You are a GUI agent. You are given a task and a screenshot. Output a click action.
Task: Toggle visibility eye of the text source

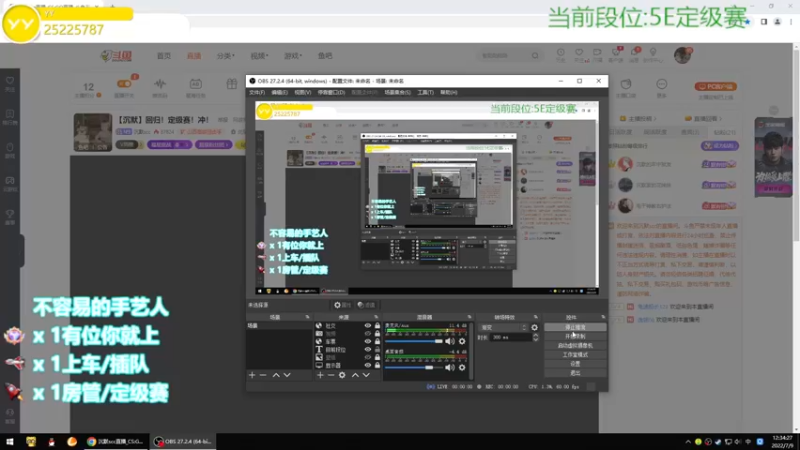pyautogui.click(x=367, y=349)
